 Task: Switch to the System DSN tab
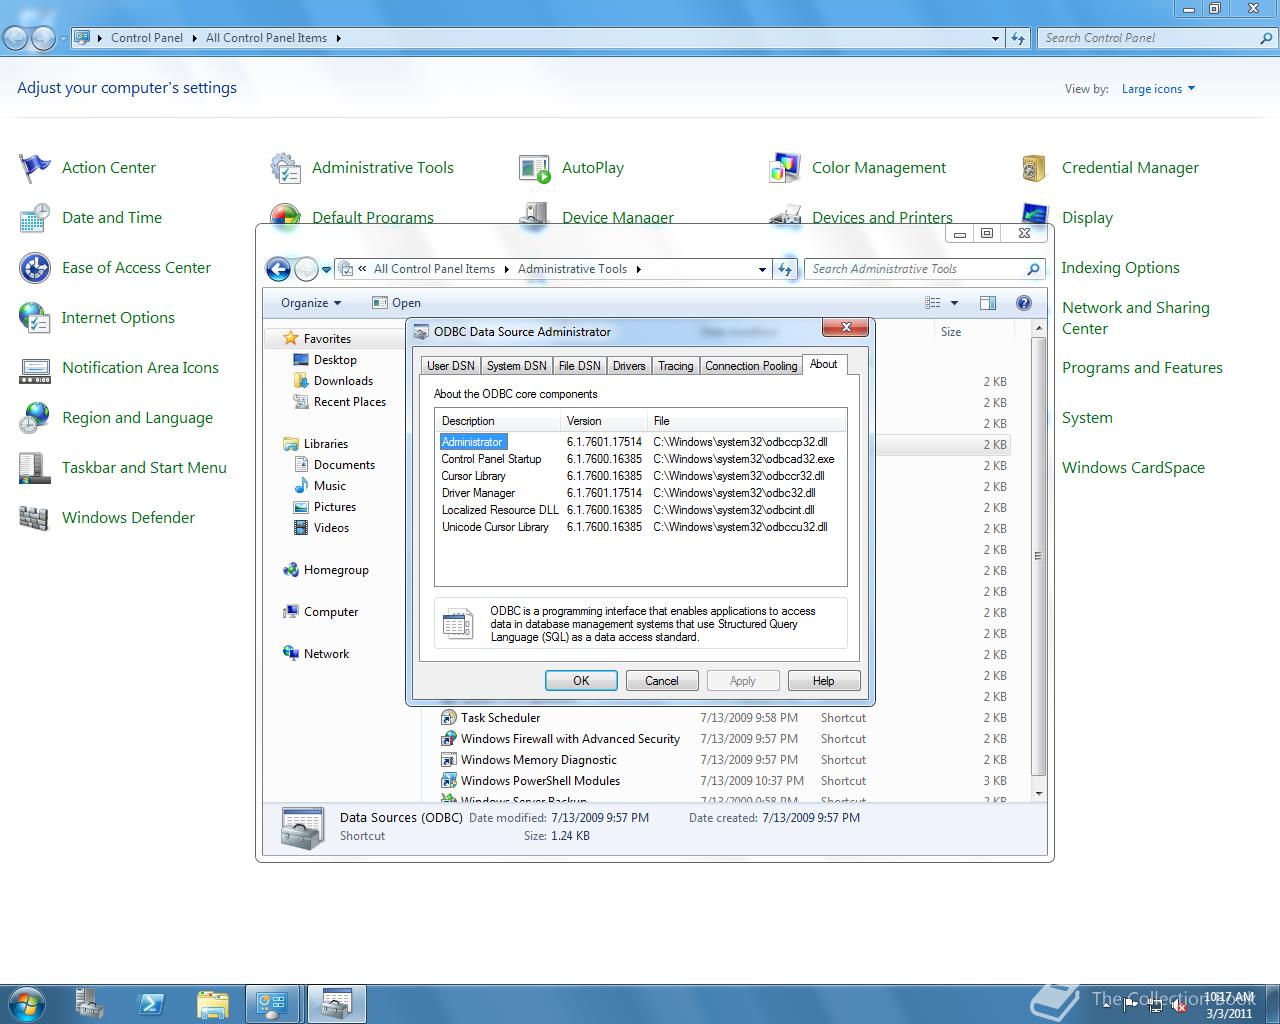click(x=517, y=366)
